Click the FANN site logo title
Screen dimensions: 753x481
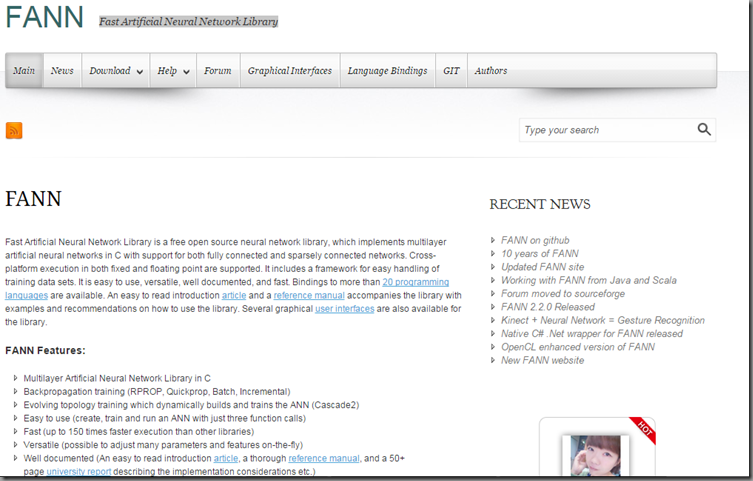tap(44, 17)
